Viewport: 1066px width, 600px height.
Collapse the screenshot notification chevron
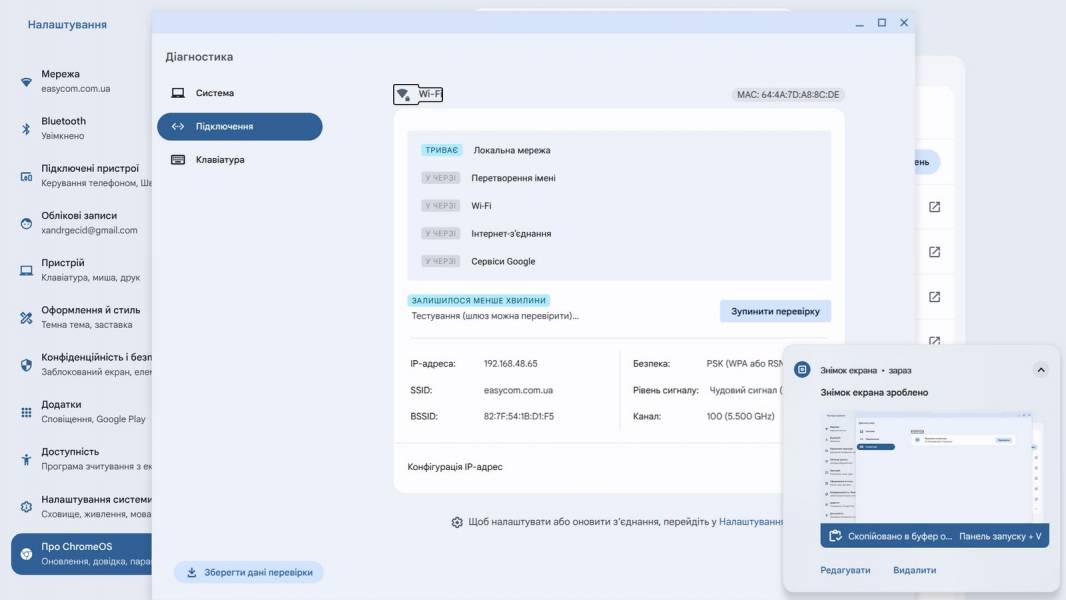click(1040, 370)
